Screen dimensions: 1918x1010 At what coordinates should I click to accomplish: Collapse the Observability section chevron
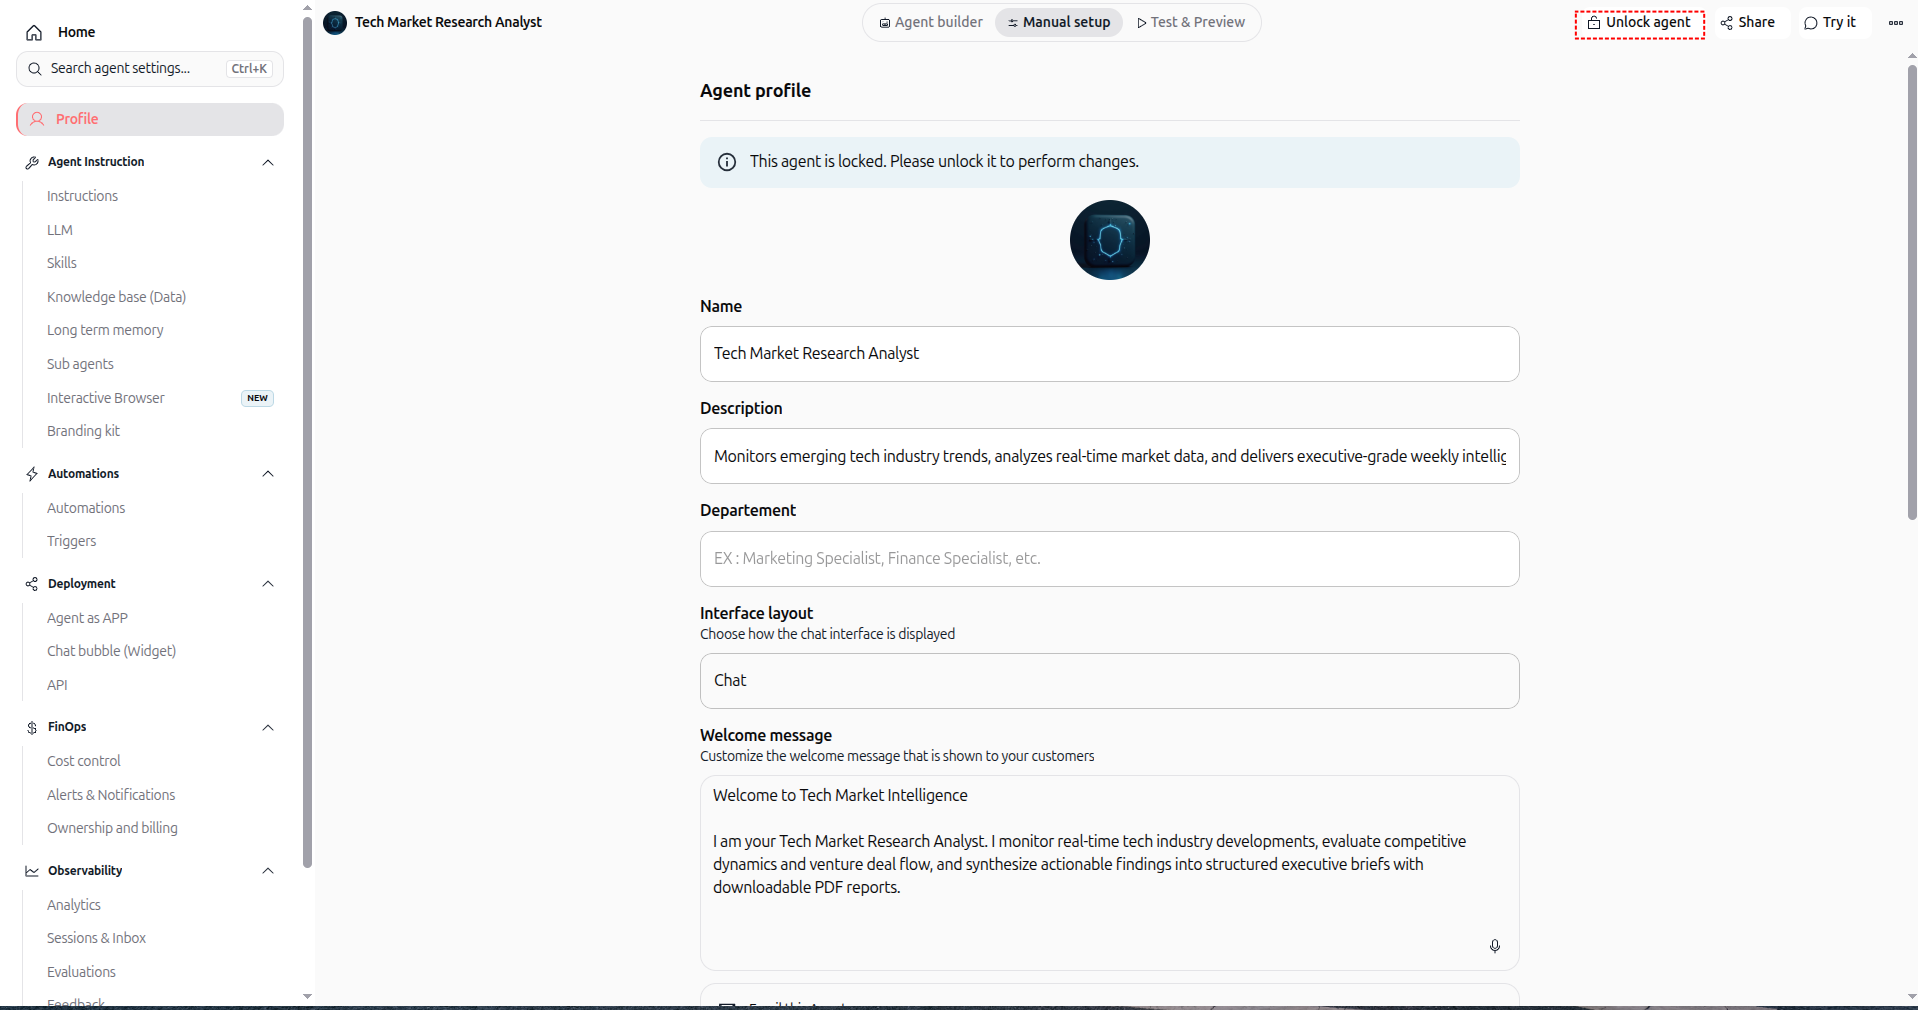click(268, 871)
